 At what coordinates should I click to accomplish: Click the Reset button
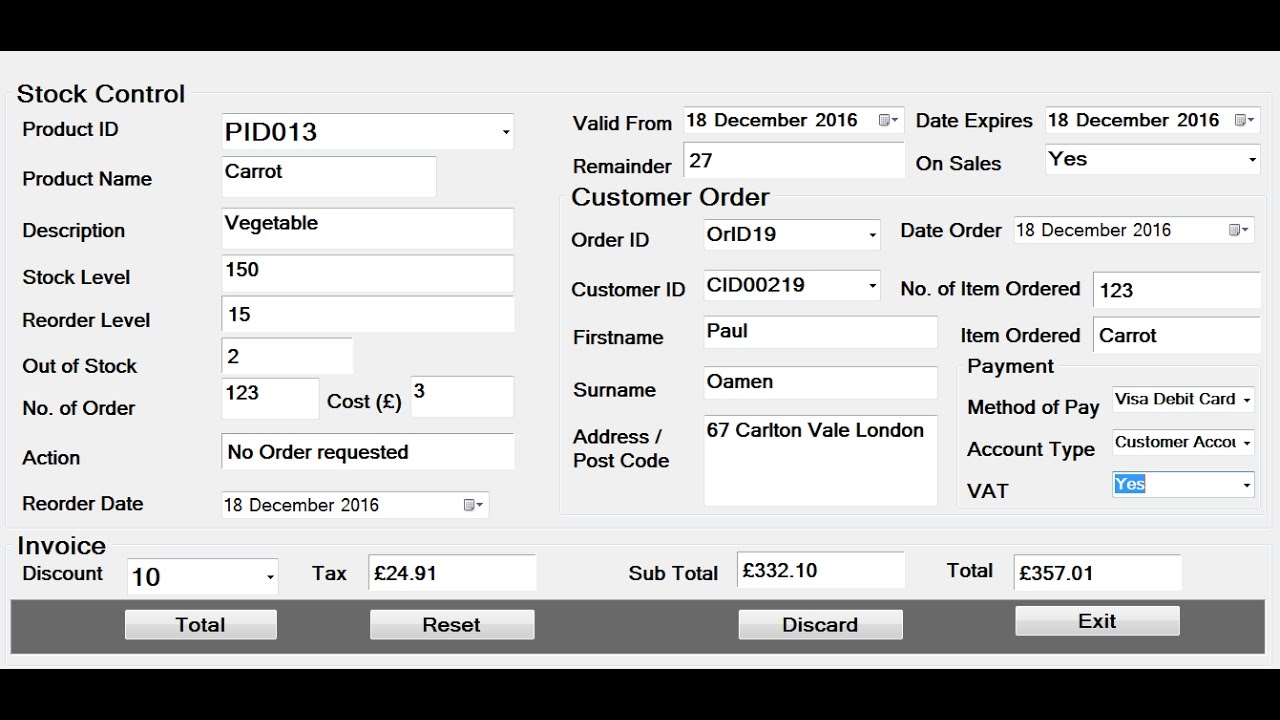tap(451, 625)
